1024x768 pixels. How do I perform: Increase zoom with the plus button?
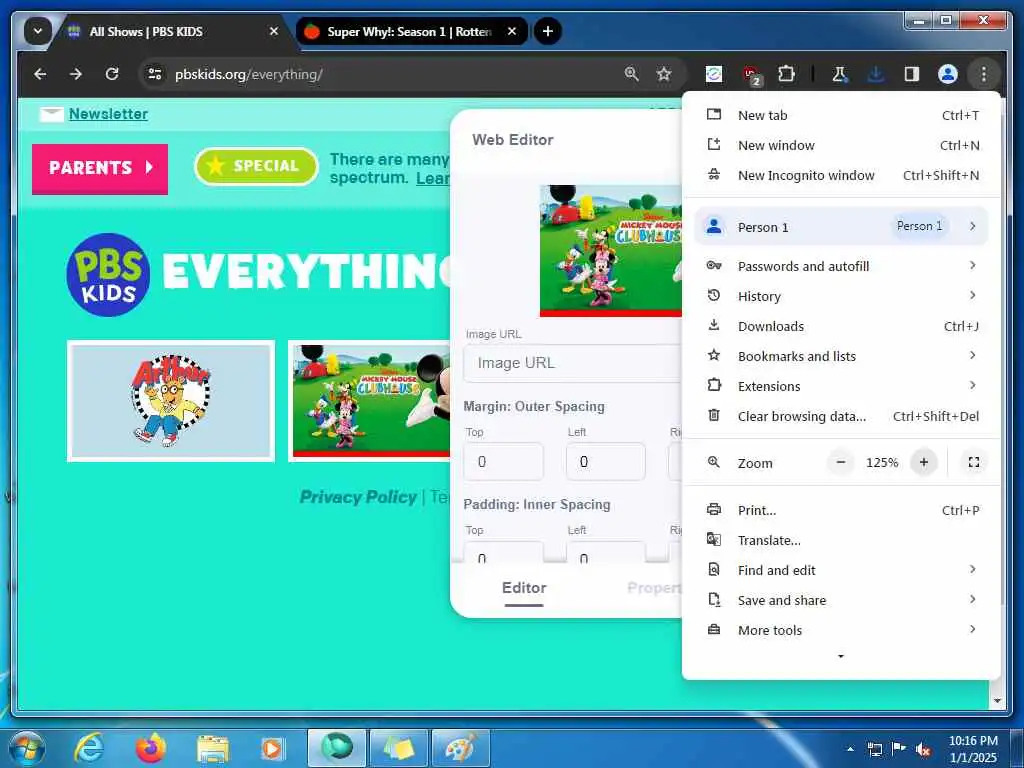(x=923, y=462)
